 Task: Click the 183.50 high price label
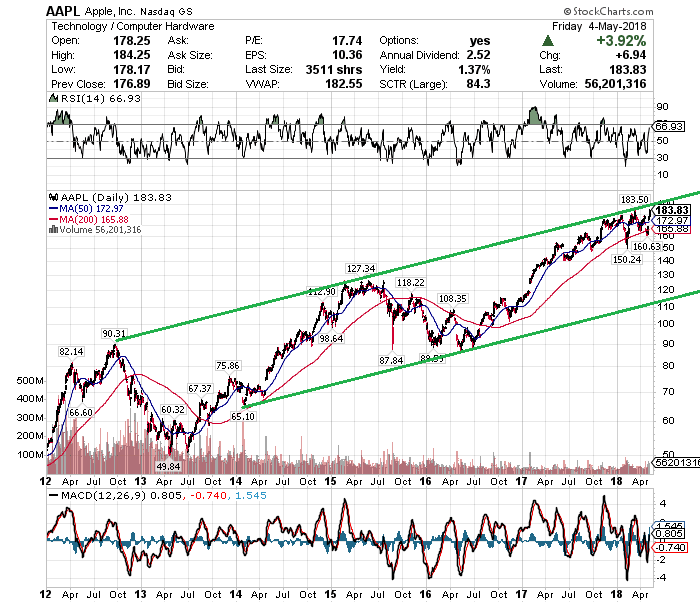point(634,200)
